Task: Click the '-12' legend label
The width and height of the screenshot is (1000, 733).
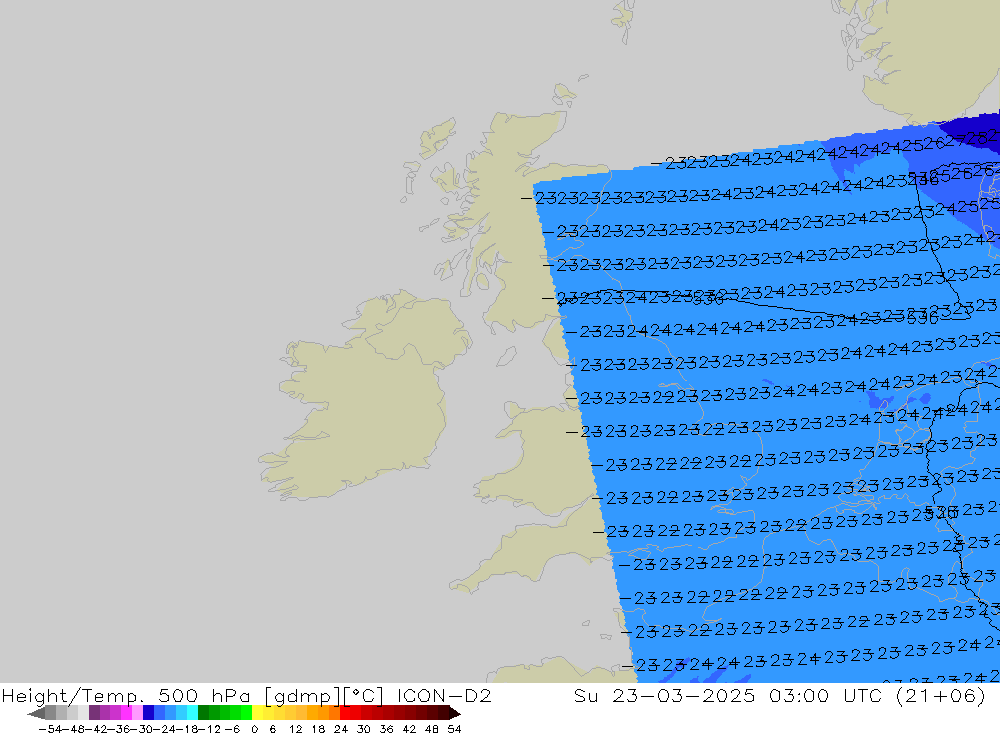Action: (x=211, y=729)
